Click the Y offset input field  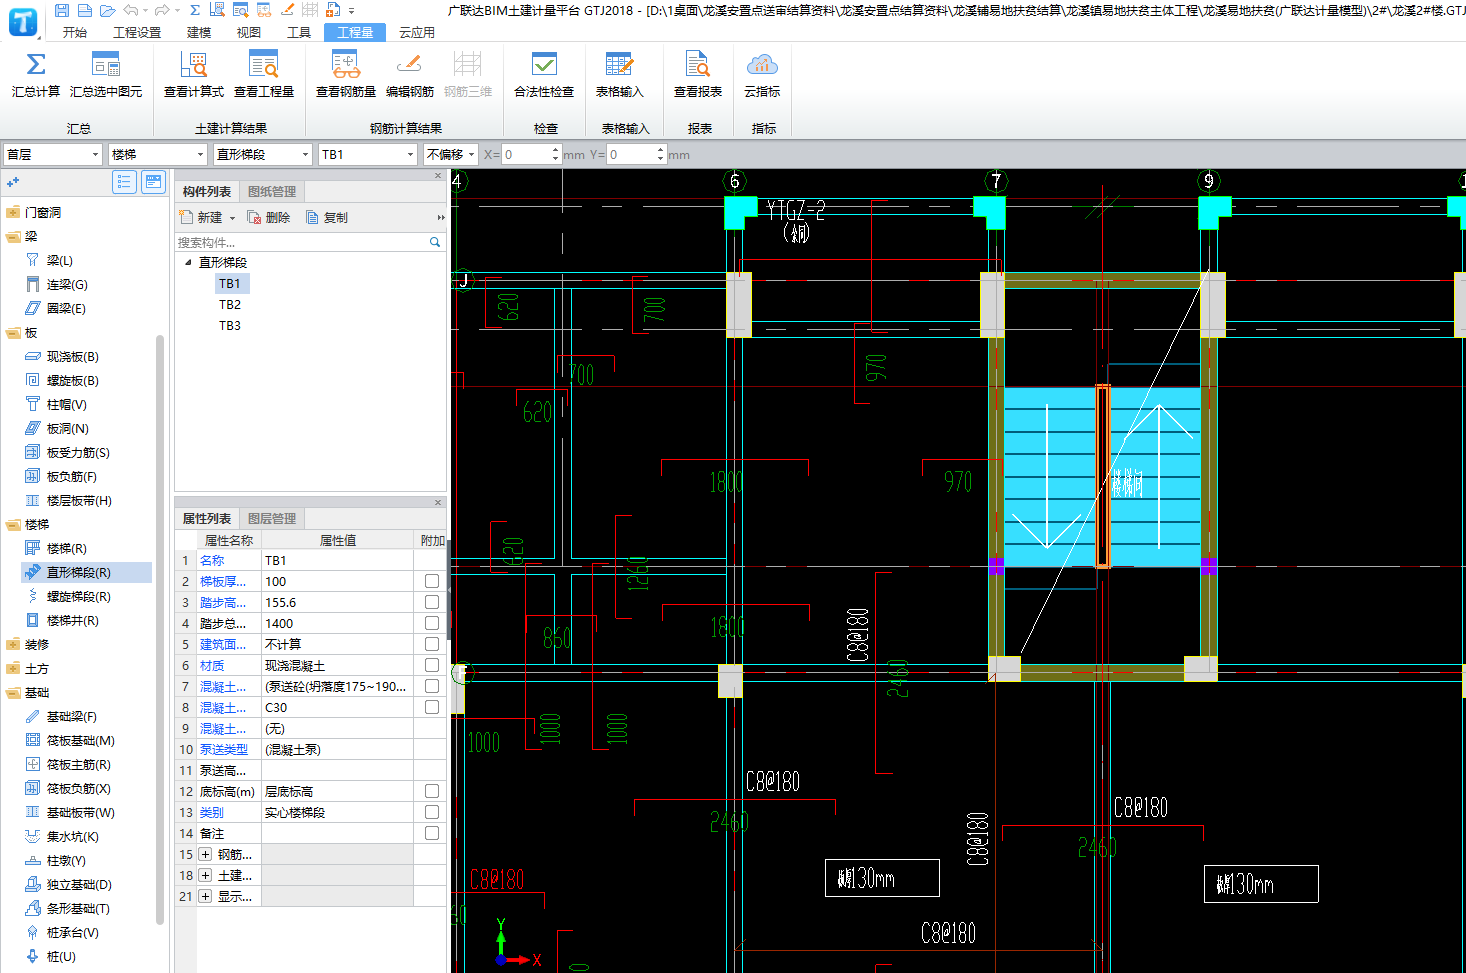pyautogui.click(x=631, y=154)
